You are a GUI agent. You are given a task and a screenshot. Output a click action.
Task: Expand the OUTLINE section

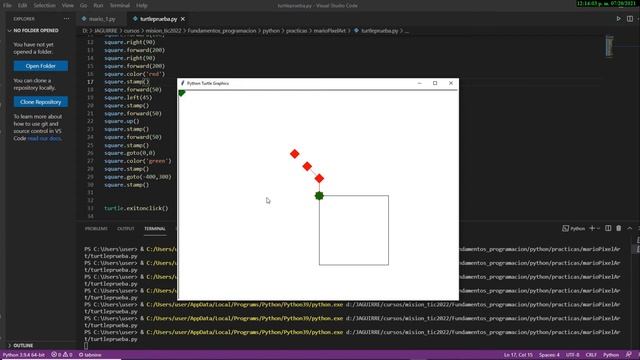click(x=23, y=345)
